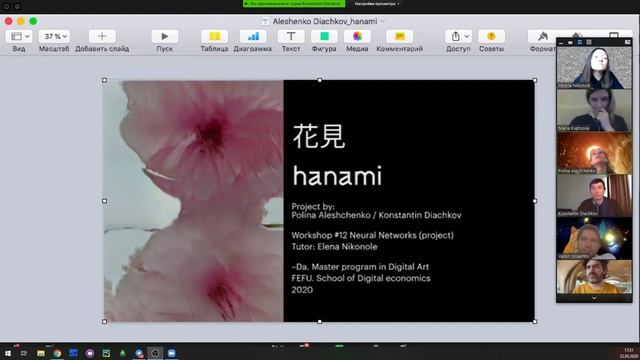Open the Telegram icon on the taskbar
This screenshot has height=360, width=640.
(139, 353)
